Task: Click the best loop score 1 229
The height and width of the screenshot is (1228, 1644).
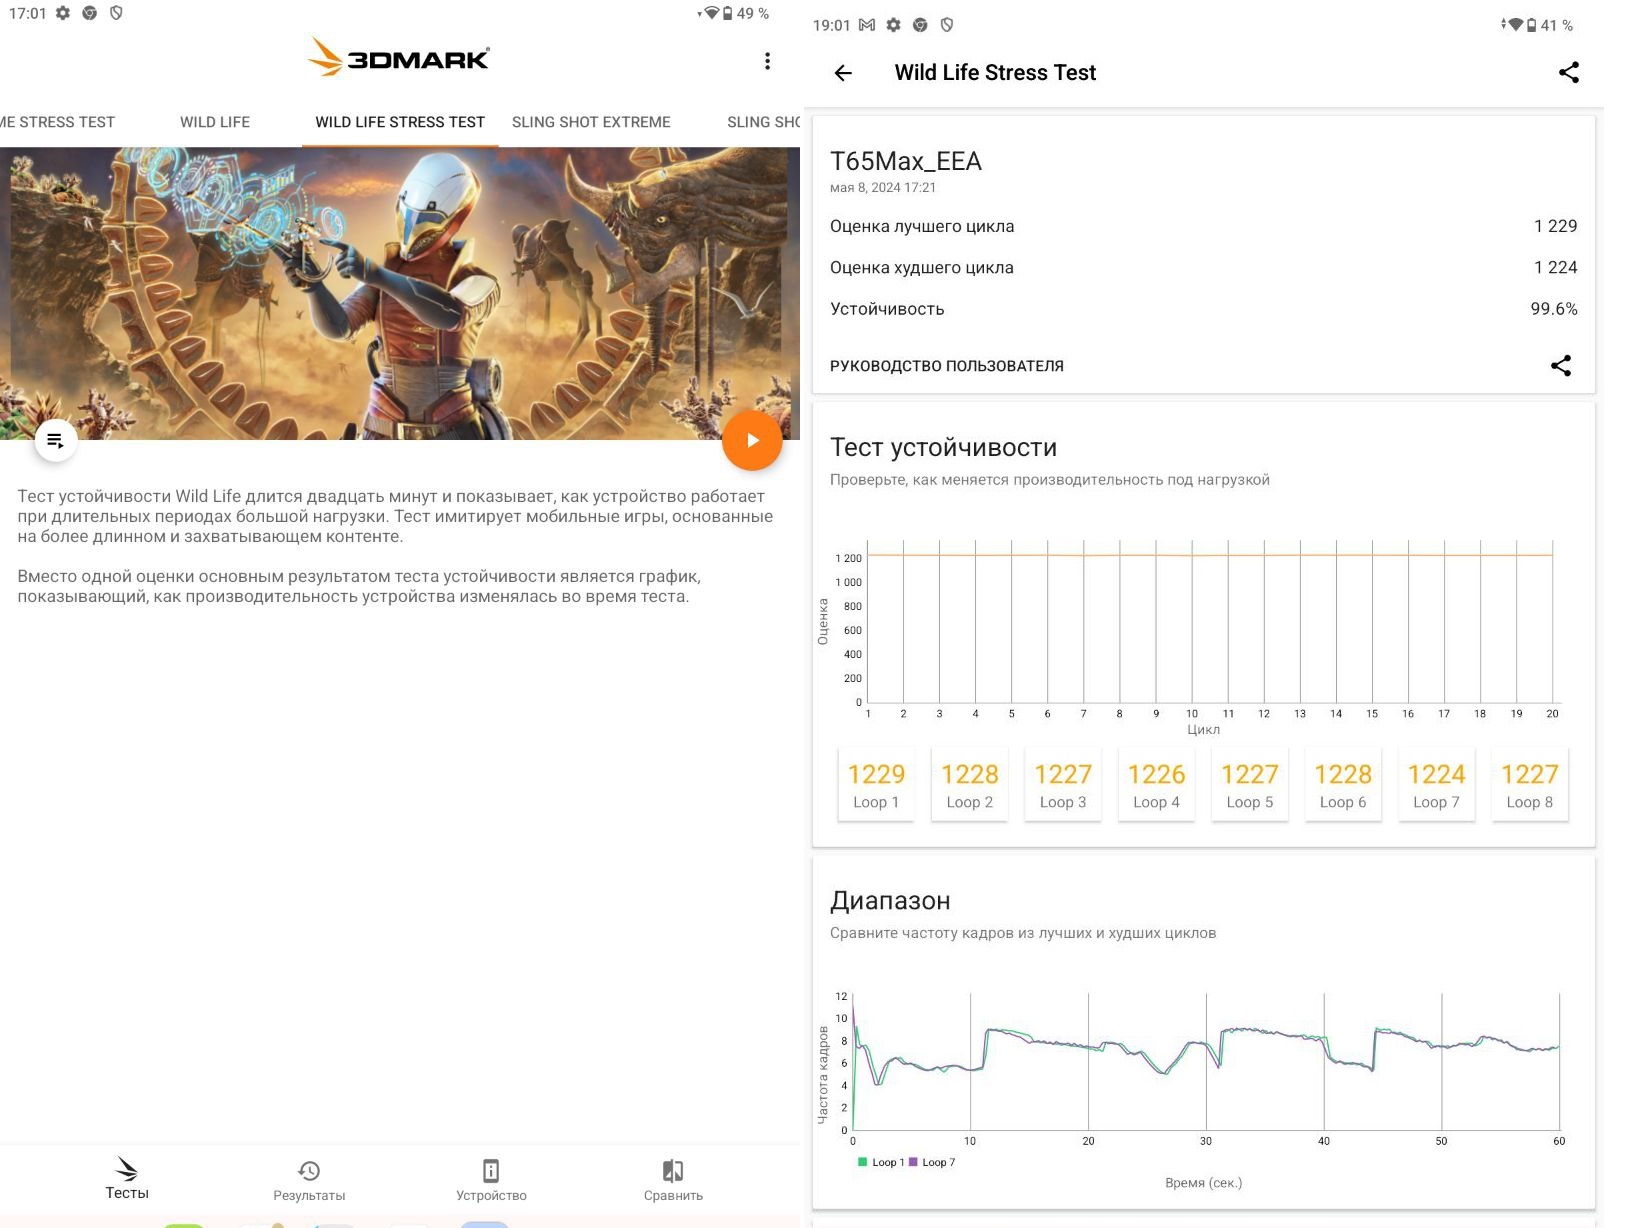Action: (x=1555, y=226)
